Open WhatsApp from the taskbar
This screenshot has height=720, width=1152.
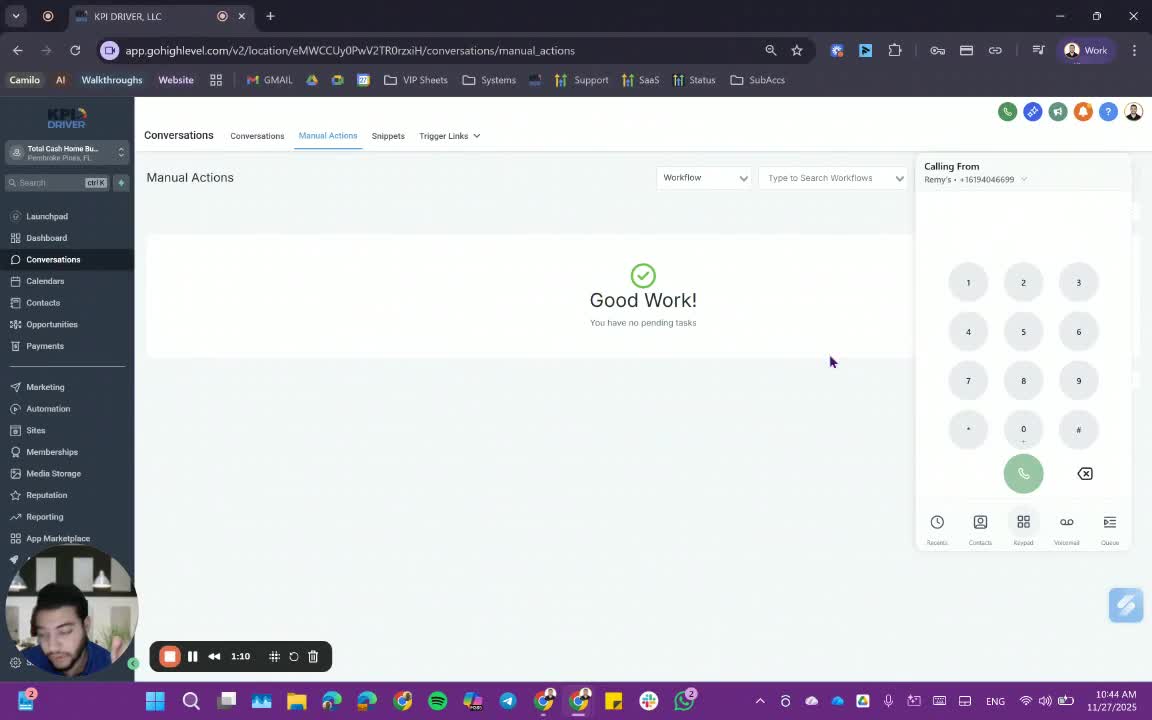point(684,701)
